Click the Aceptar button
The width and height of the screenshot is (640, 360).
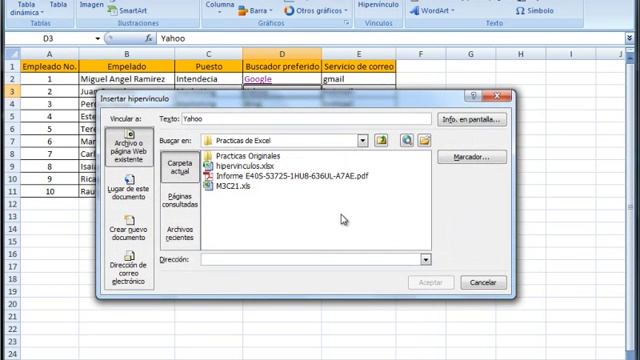click(x=431, y=282)
